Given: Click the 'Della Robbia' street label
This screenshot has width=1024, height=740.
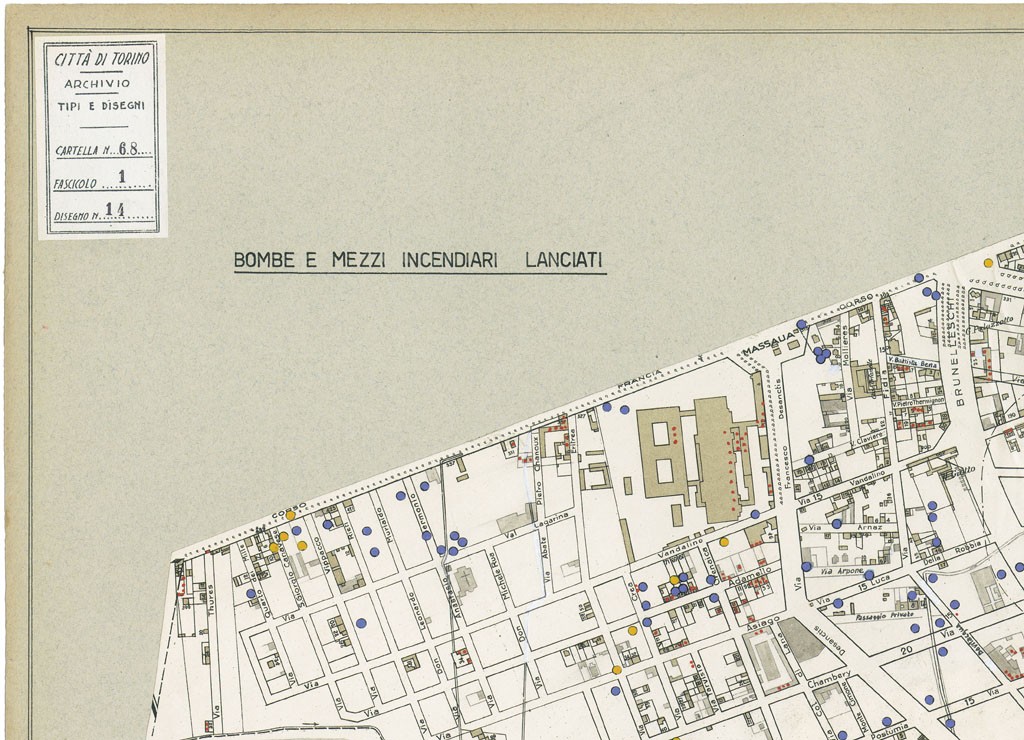Looking at the screenshot, I should point(953,553).
